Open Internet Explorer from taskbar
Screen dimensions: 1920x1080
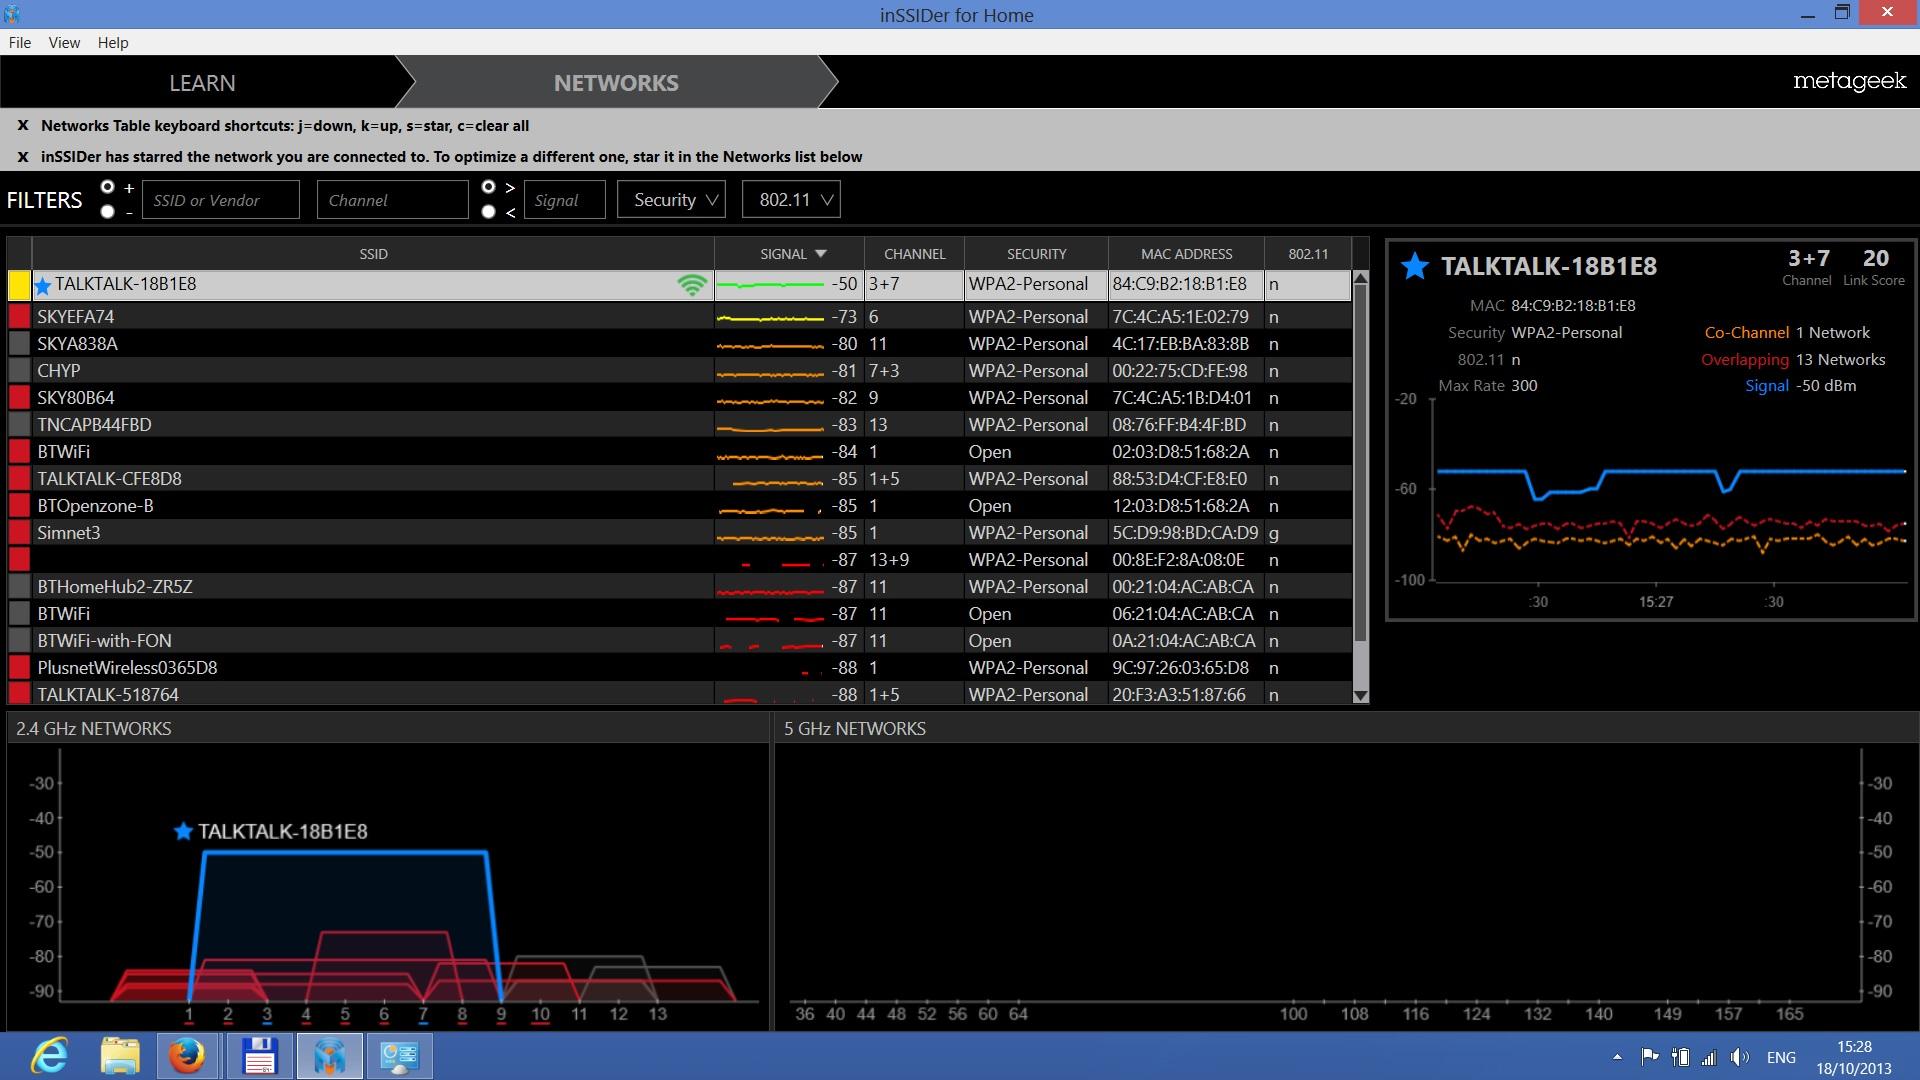click(x=49, y=1056)
